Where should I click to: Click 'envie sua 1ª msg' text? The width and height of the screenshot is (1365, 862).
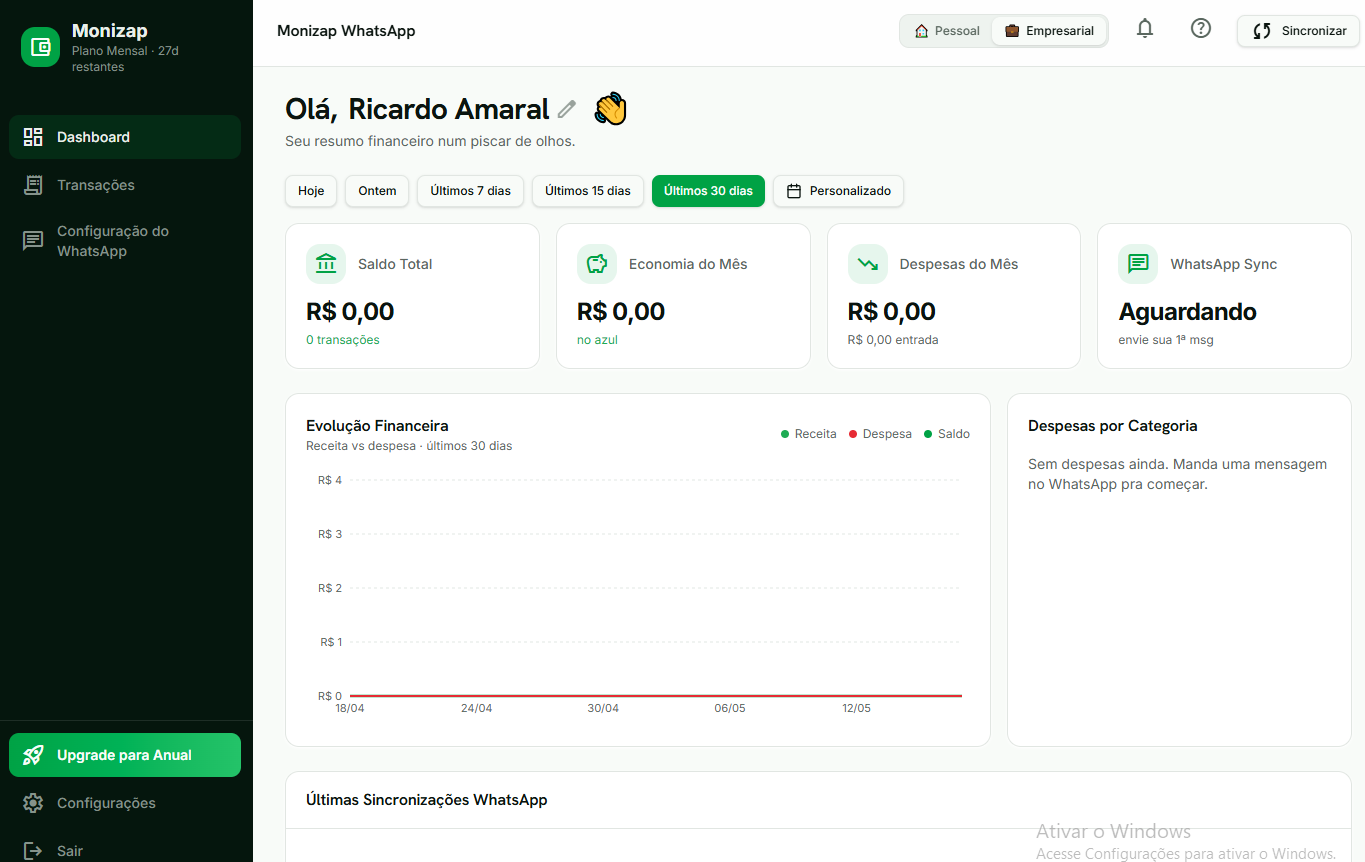click(x=1166, y=340)
